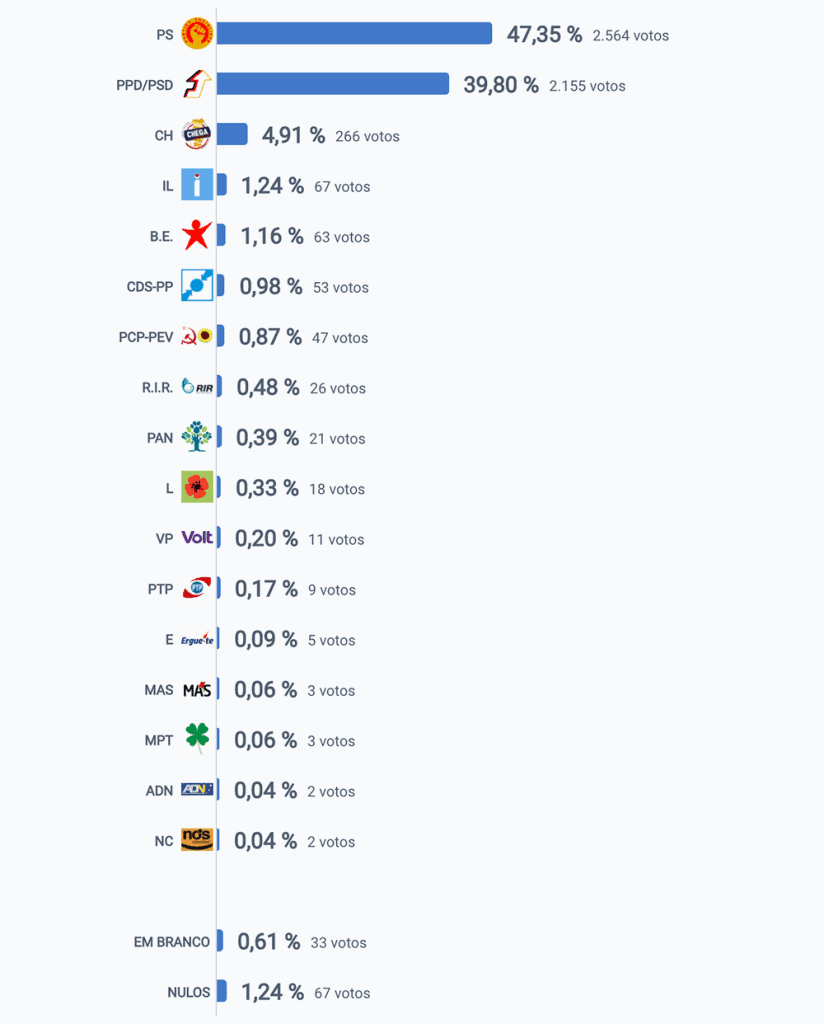Click the 2.564 votos text

(631, 36)
